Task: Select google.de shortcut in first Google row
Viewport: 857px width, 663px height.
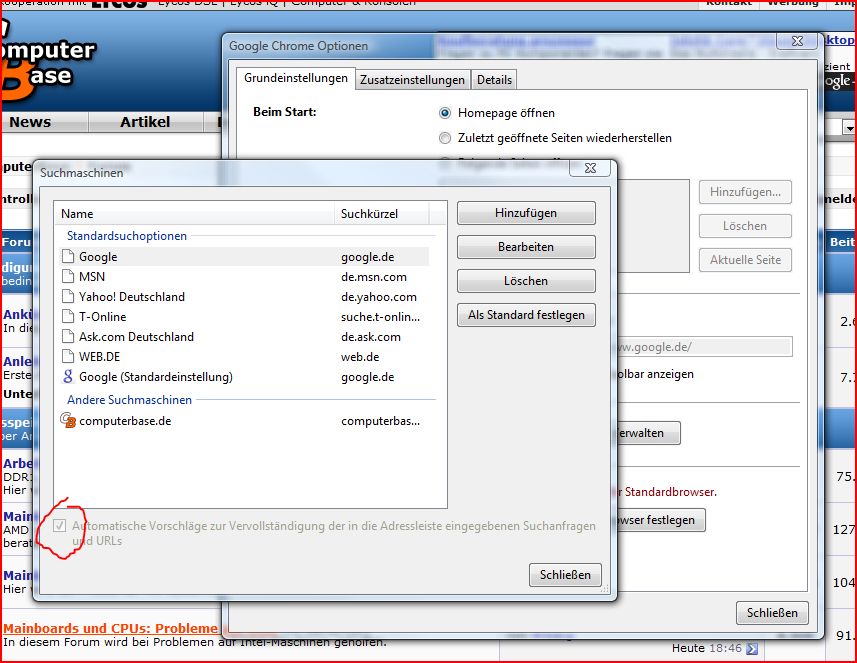Action: 367,257
